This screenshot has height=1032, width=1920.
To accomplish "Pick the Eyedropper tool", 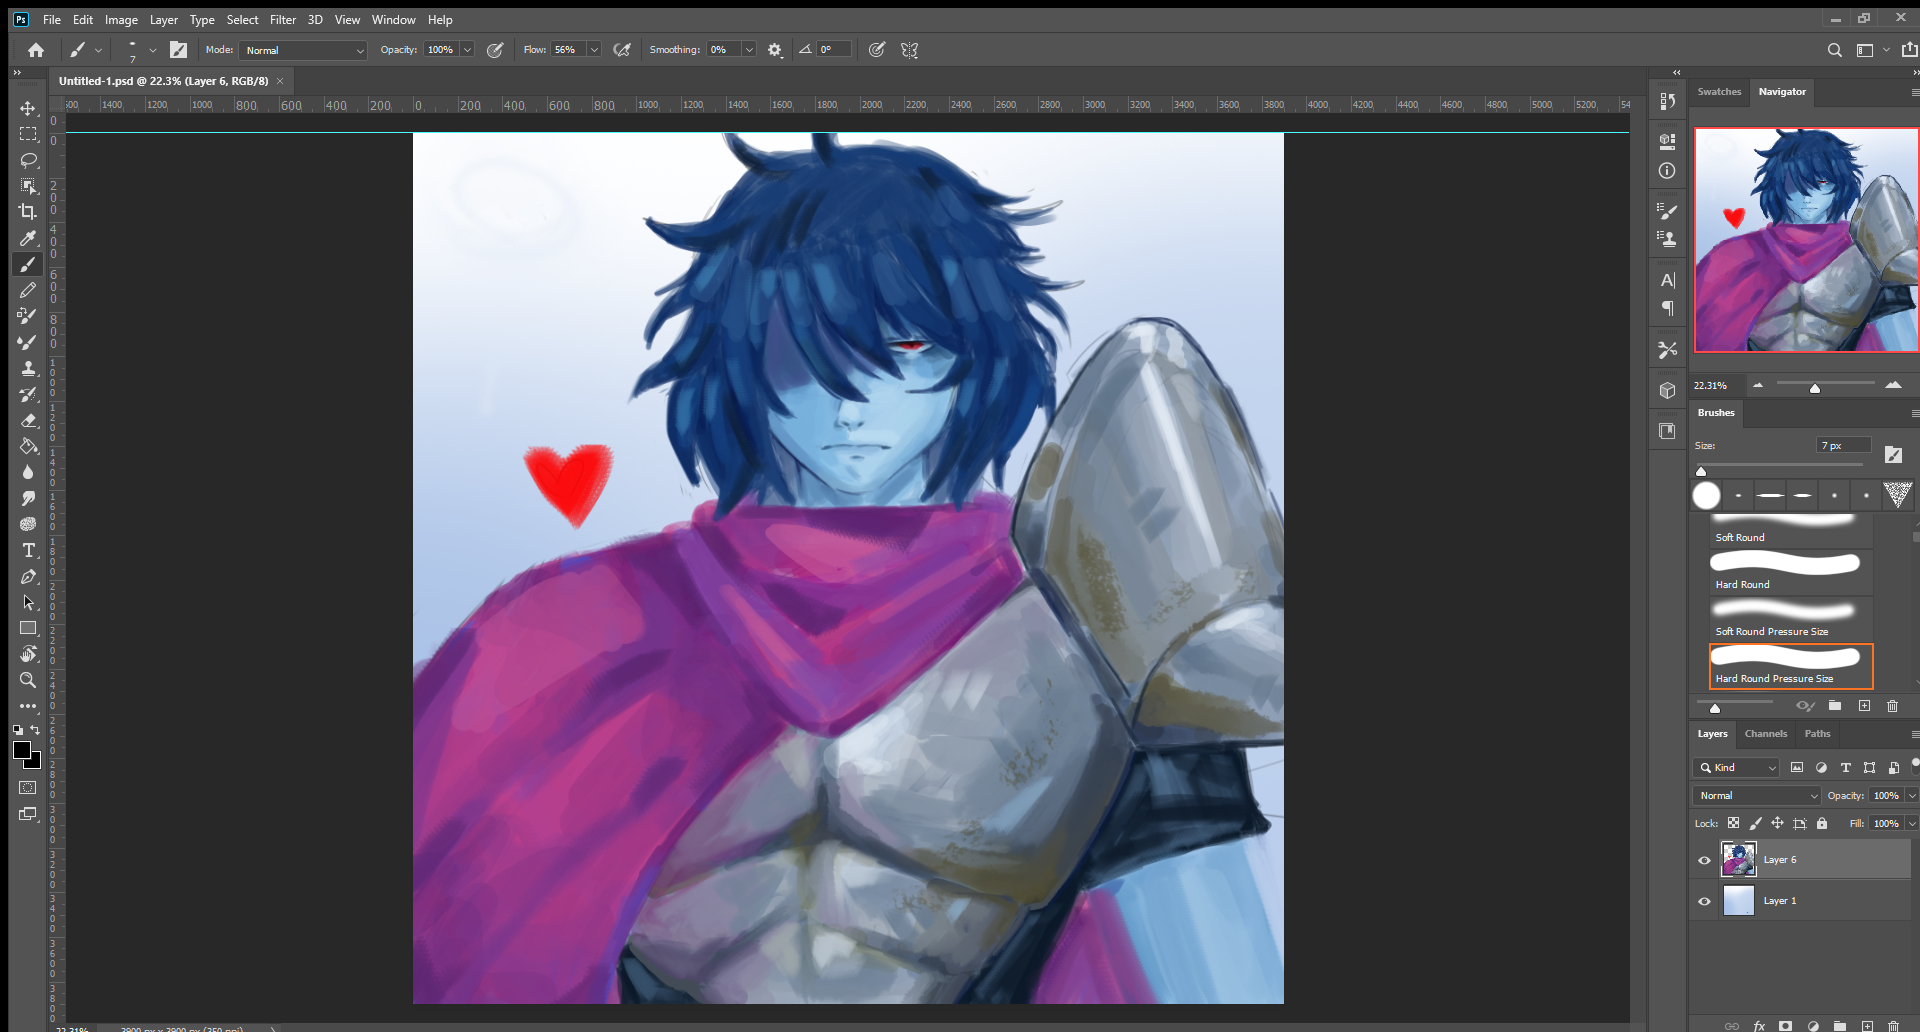I will coord(28,238).
